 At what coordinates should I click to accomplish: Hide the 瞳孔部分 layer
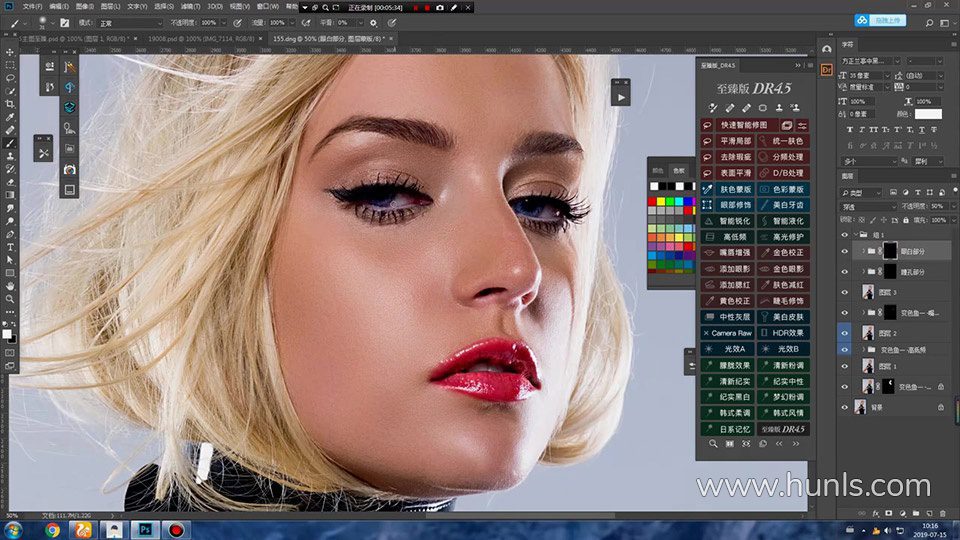click(845, 272)
